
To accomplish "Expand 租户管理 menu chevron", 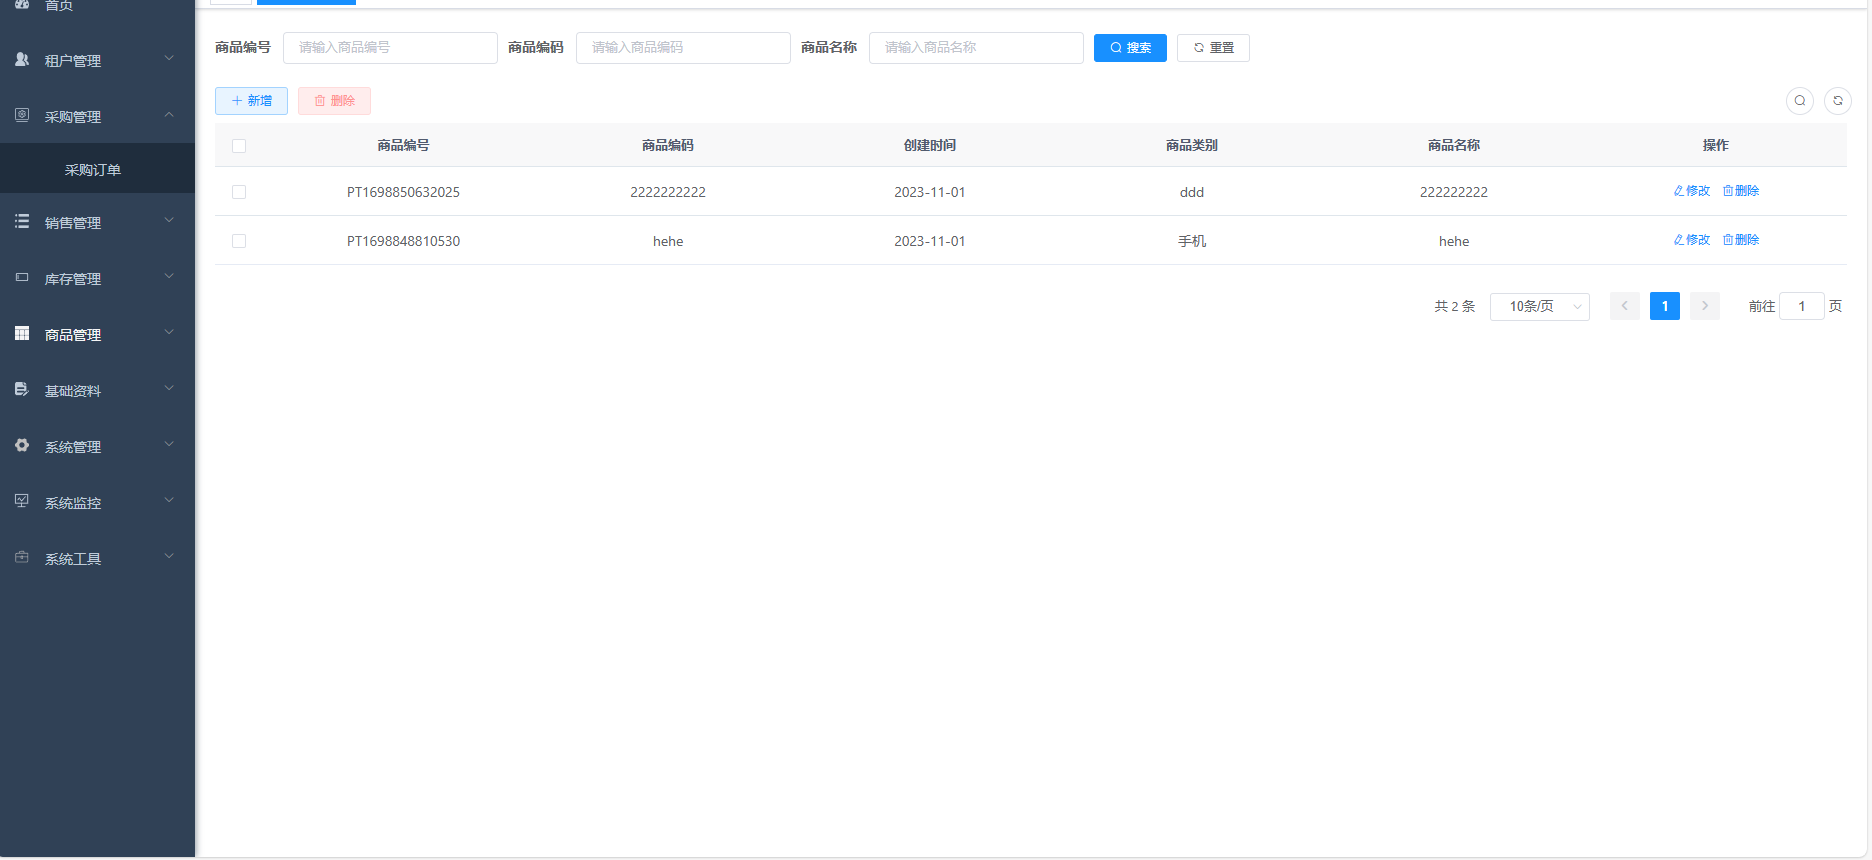I will pos(169,58).
